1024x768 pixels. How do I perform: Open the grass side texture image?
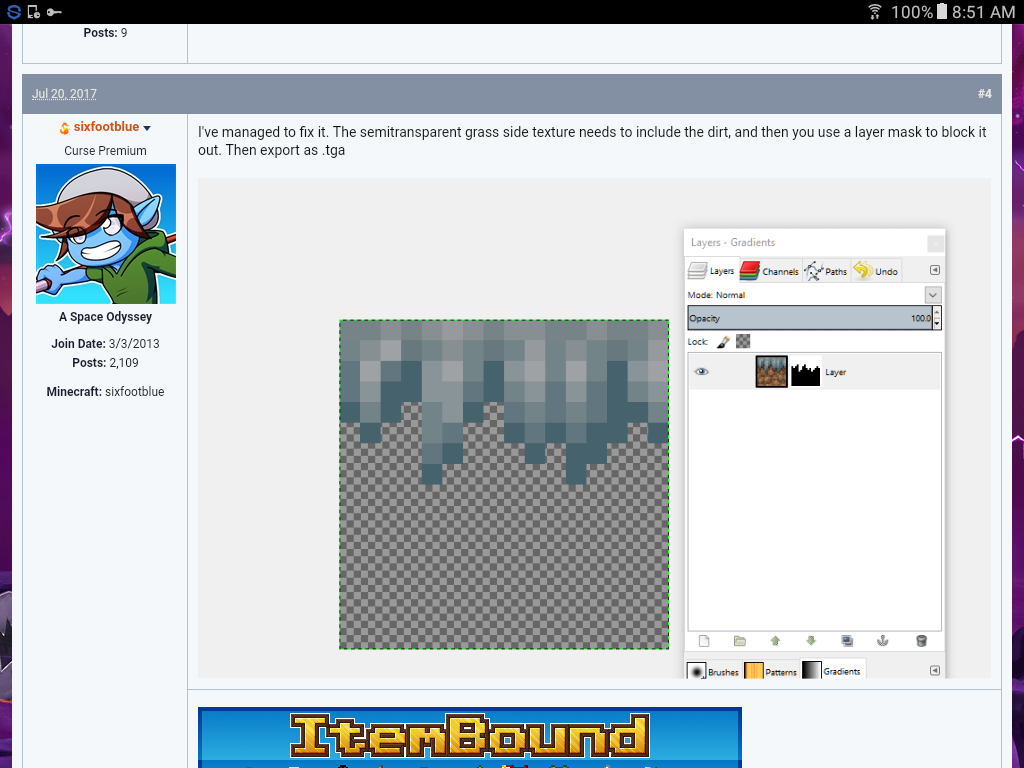pyautogui.click(x=504, y=484)
